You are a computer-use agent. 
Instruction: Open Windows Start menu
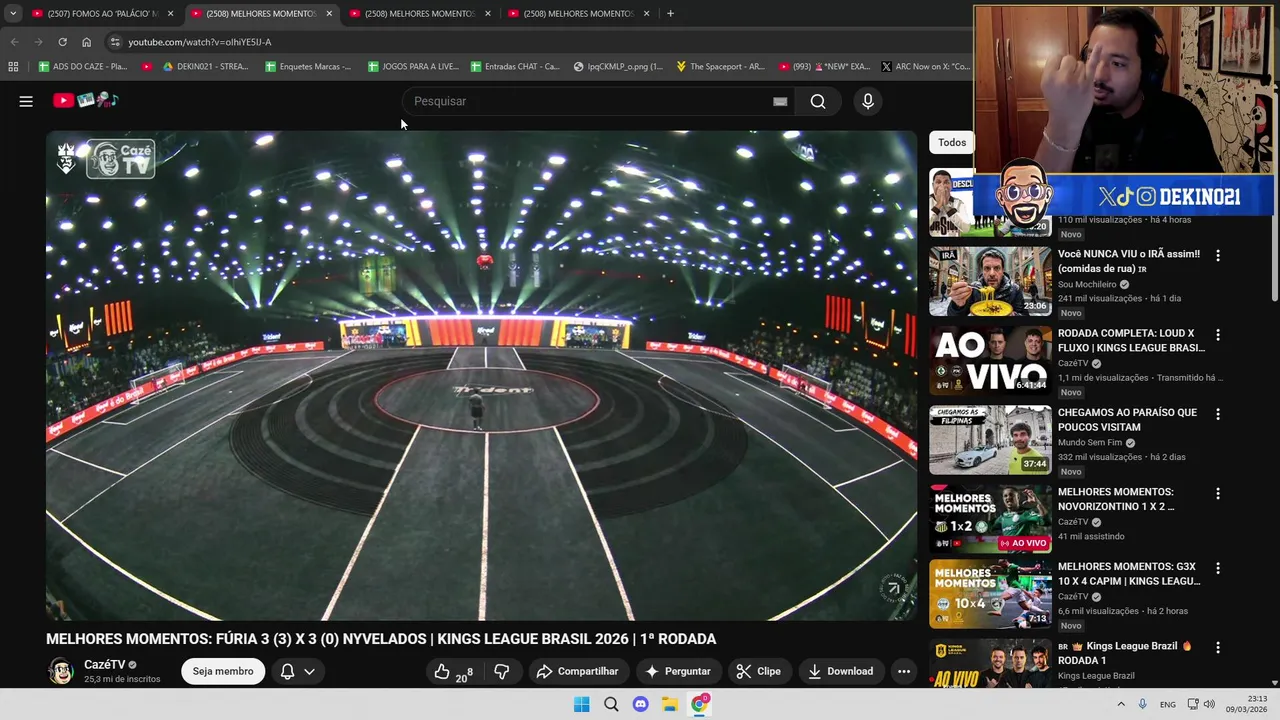tap(582, 704)
